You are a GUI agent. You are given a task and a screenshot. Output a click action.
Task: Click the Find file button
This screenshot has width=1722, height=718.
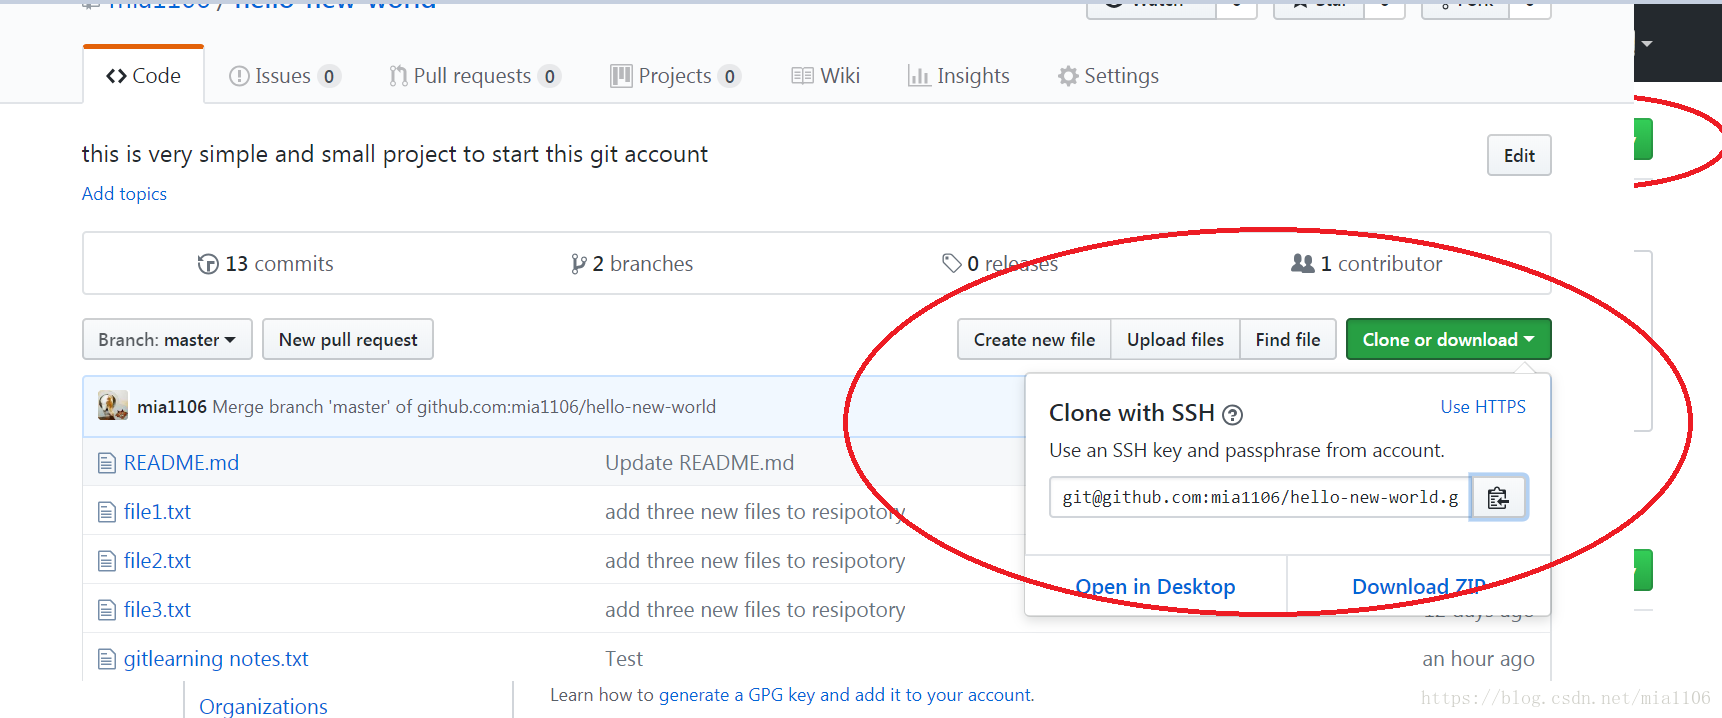pos(1288,339)
